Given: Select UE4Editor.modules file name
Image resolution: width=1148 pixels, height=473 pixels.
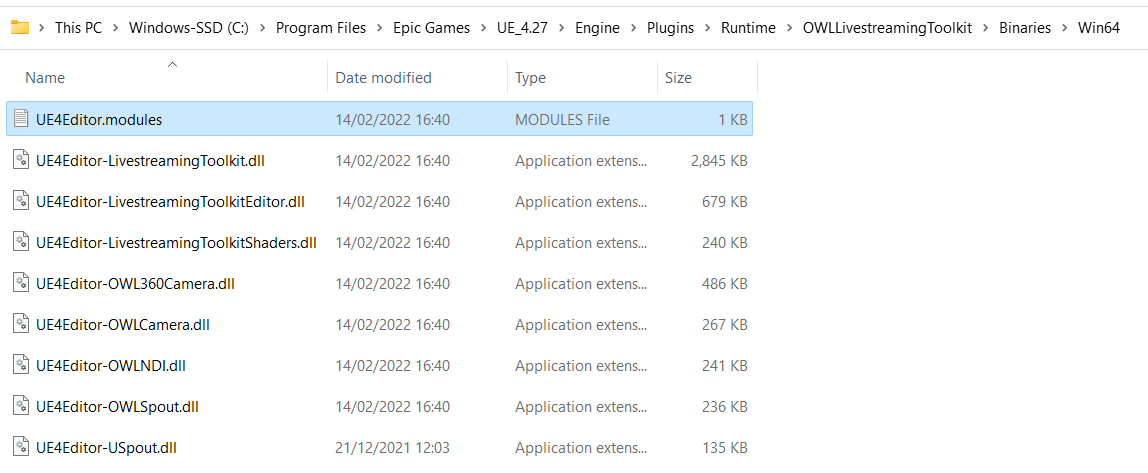Looking at the screenshot, I should tap(99, 119).
